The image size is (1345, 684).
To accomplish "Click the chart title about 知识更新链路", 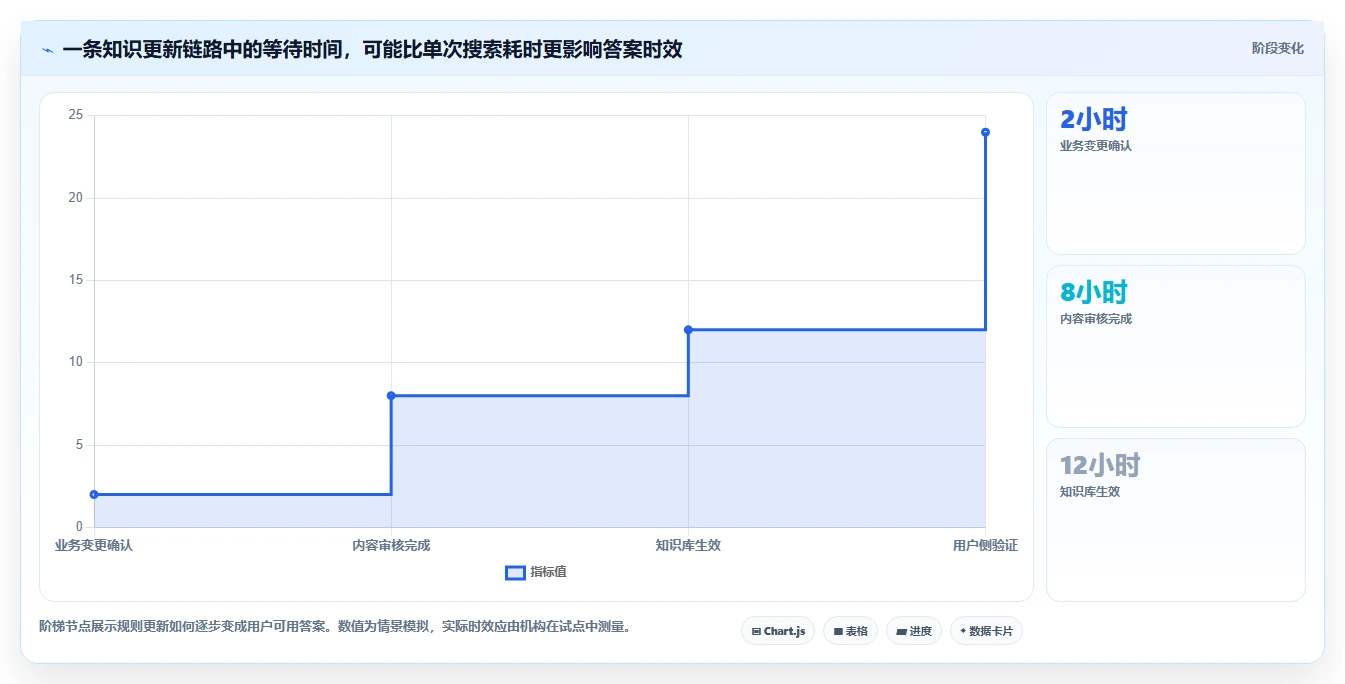I will pos(372,49).
